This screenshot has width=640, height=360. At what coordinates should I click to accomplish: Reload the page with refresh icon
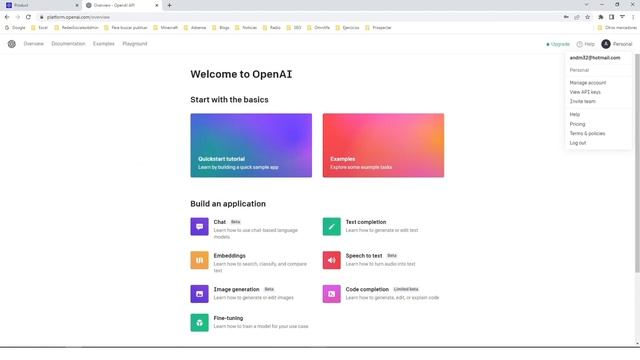28,17
